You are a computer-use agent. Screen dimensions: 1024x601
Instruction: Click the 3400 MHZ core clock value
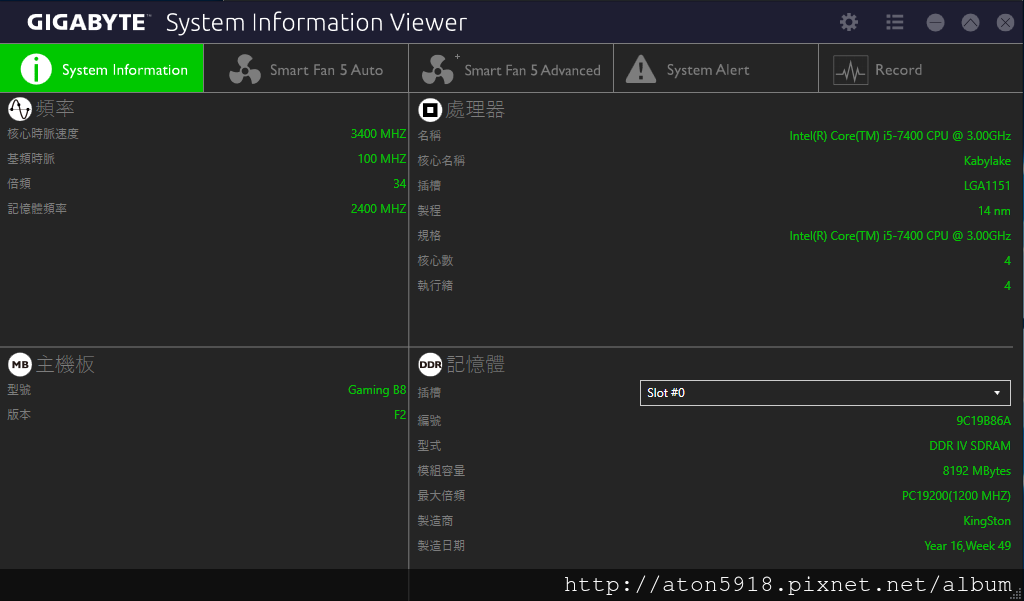378,134
